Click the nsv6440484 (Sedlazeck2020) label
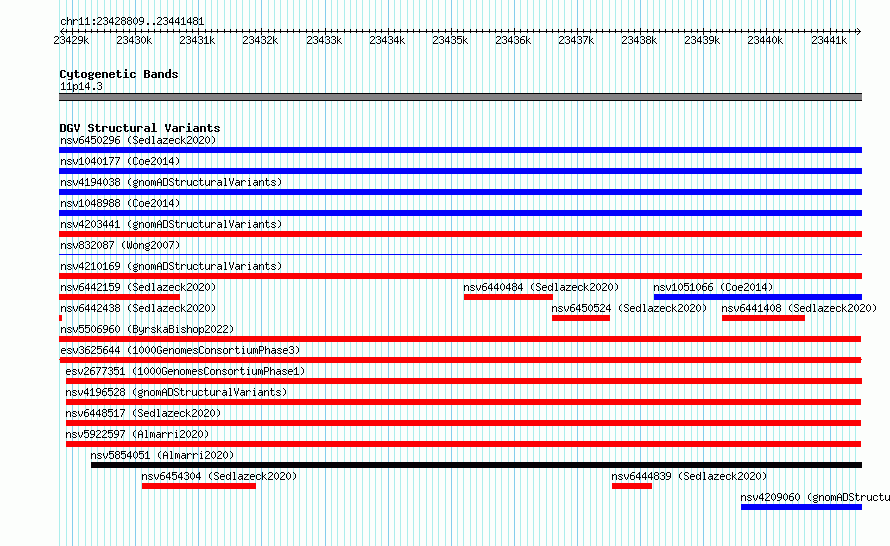This screenshot has width=890, height=546. coord(541,287)
